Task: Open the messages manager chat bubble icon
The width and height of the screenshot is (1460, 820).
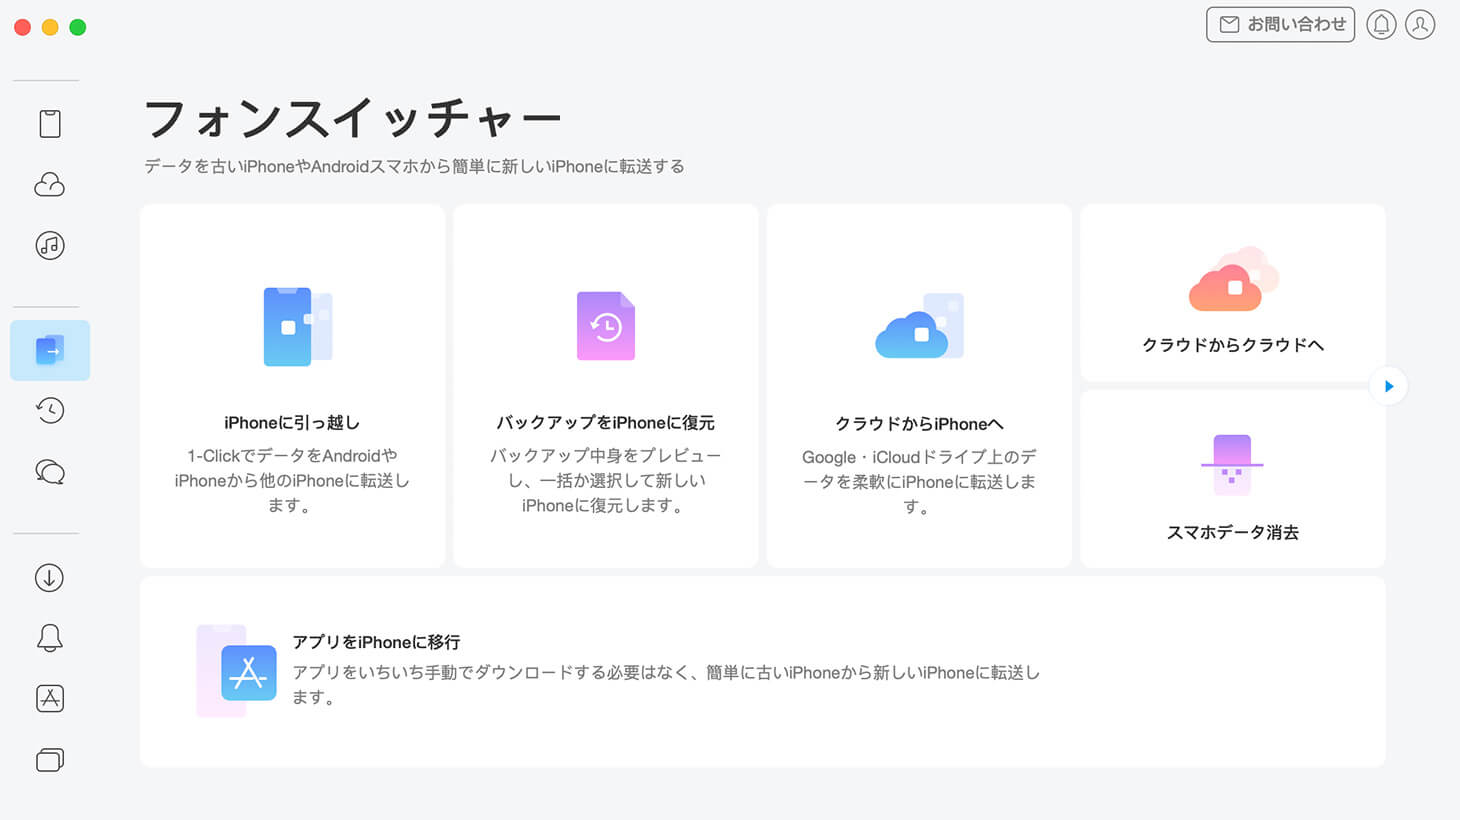Action: pos(49,471)
